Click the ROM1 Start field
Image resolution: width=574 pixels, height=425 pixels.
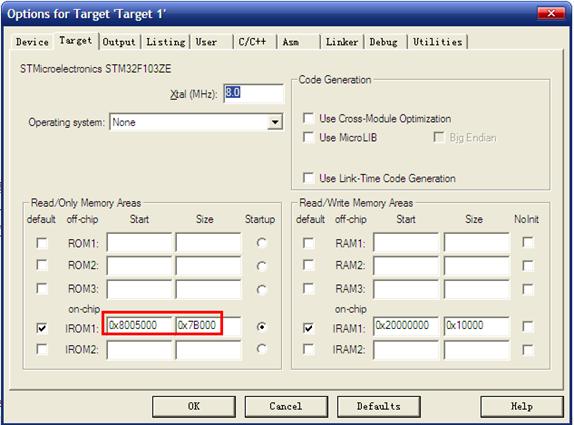point(139,242)
